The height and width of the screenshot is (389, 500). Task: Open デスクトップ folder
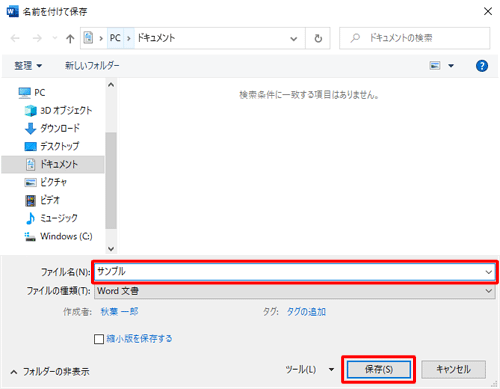coord(52,146)
